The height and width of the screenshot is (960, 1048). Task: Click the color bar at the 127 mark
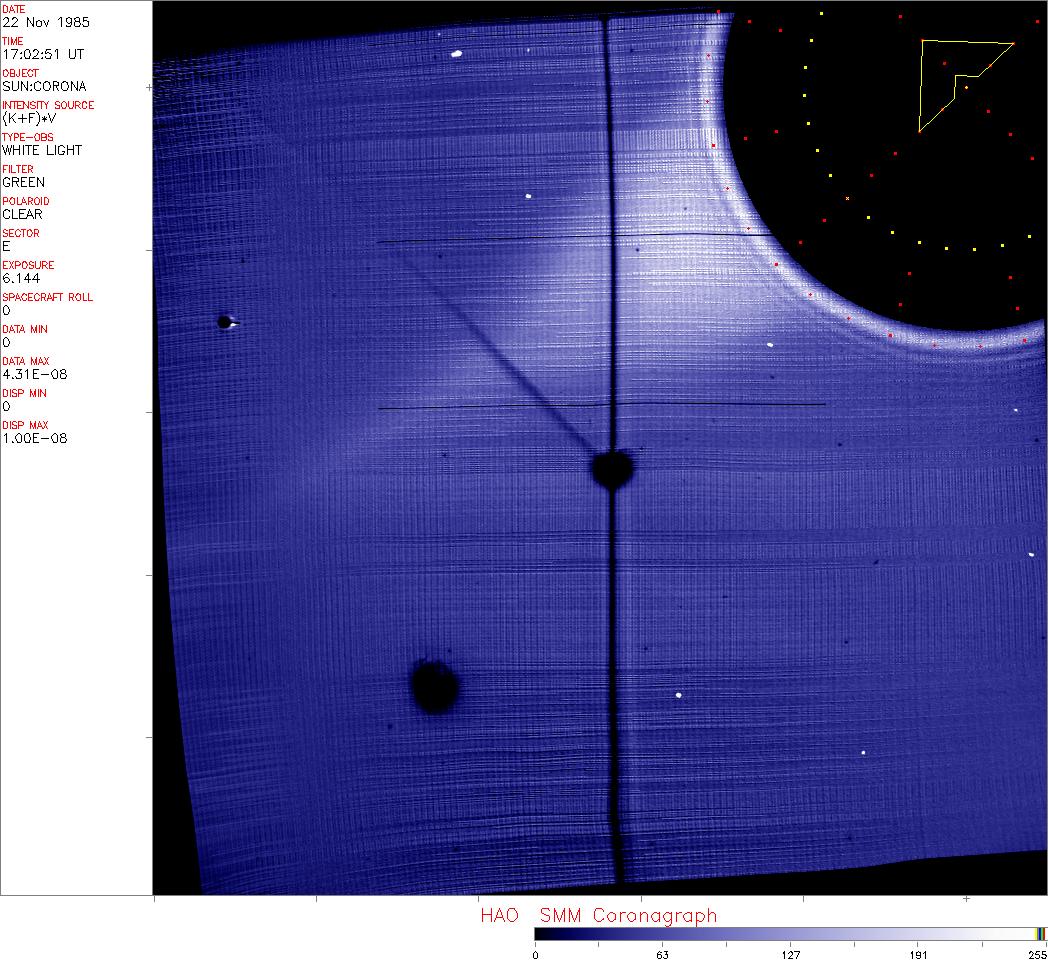pos(790,934)
